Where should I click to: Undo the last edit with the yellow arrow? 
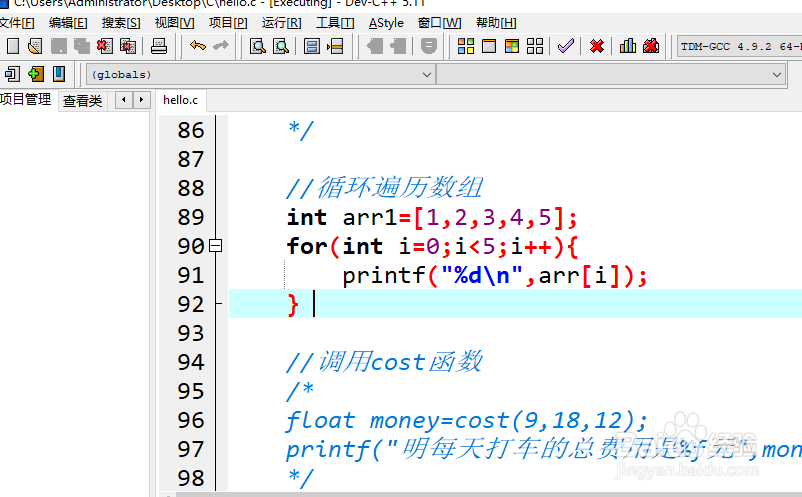[197, 47]
